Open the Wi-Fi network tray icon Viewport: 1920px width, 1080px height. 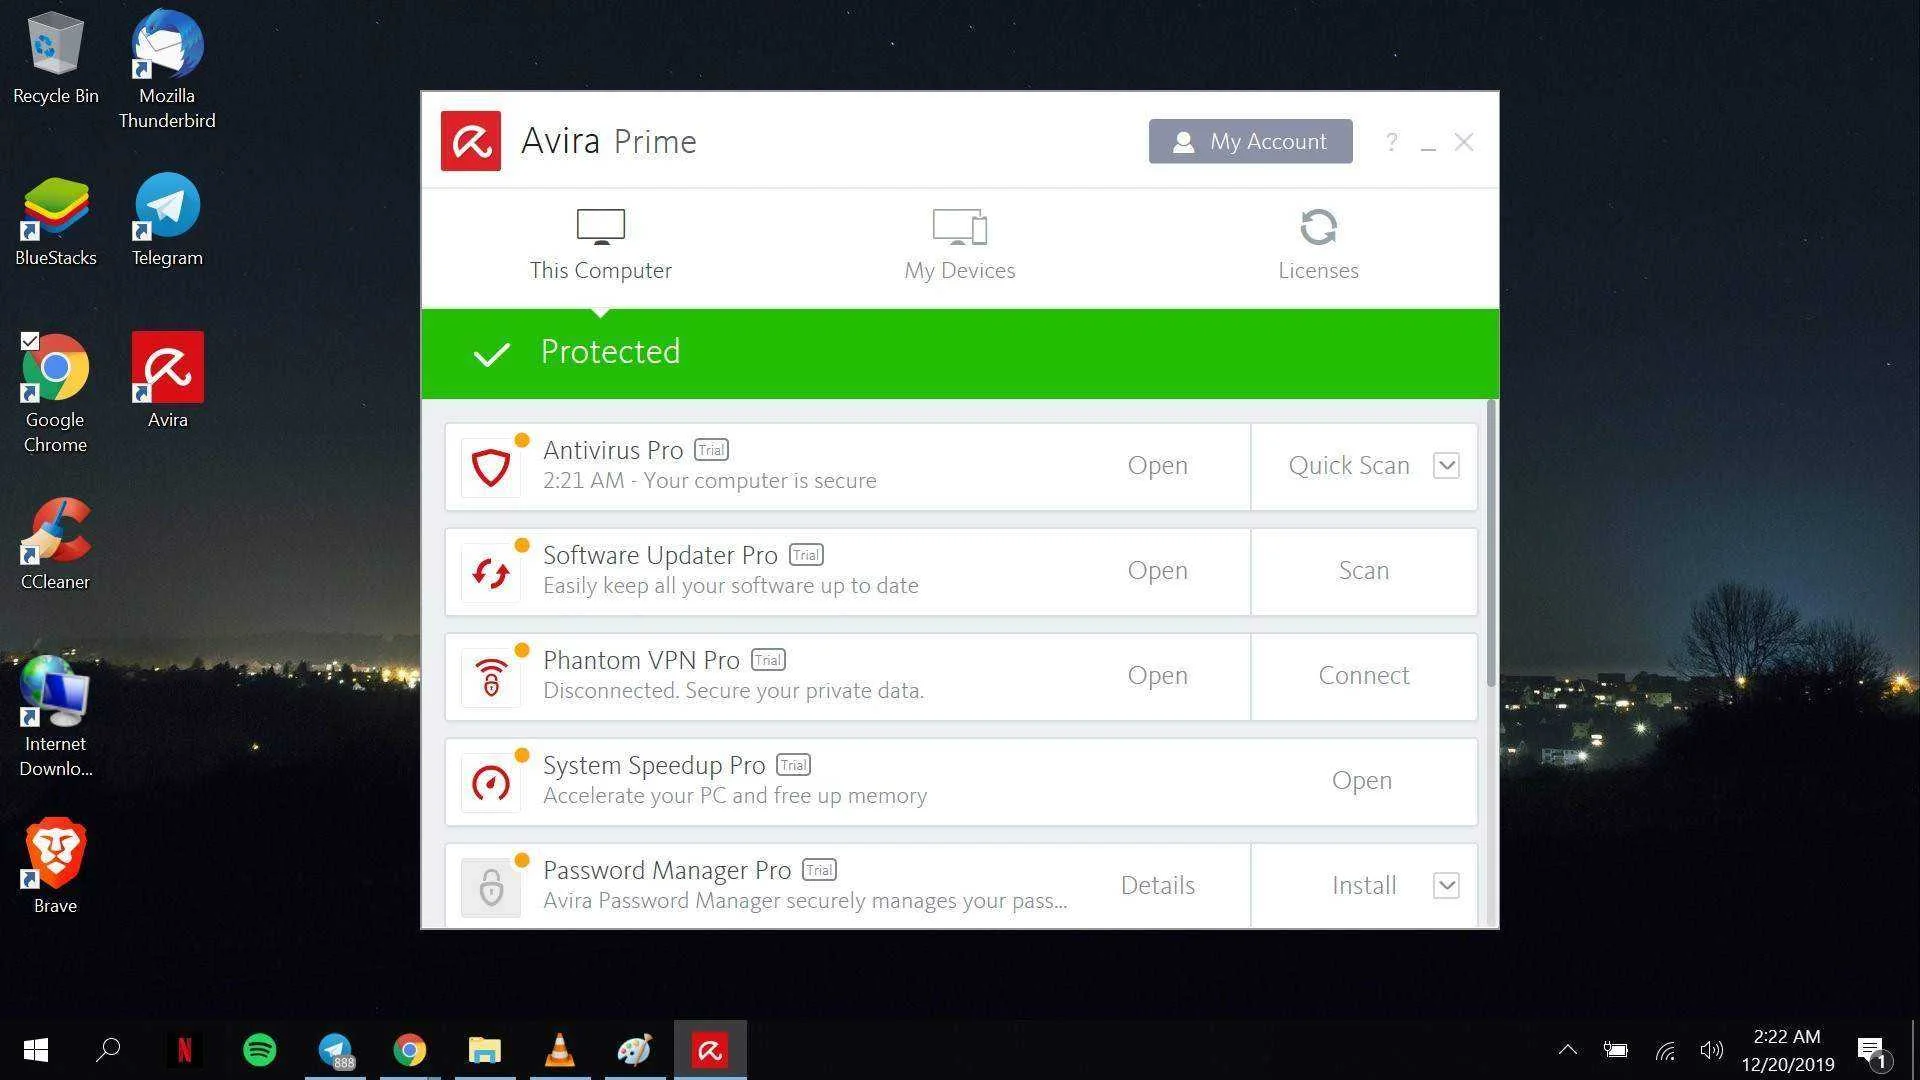click(1665, 1050)
